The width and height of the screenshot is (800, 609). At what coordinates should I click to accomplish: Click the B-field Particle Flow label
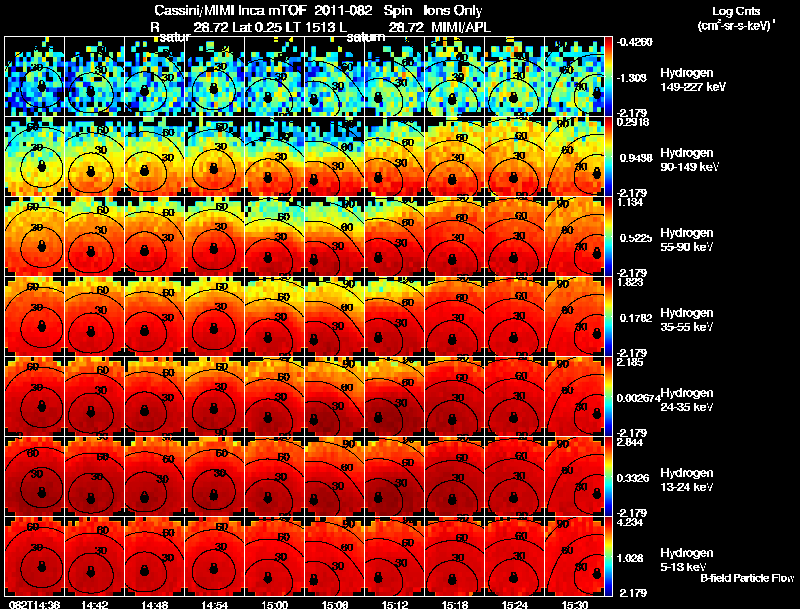tap(747, 578)
